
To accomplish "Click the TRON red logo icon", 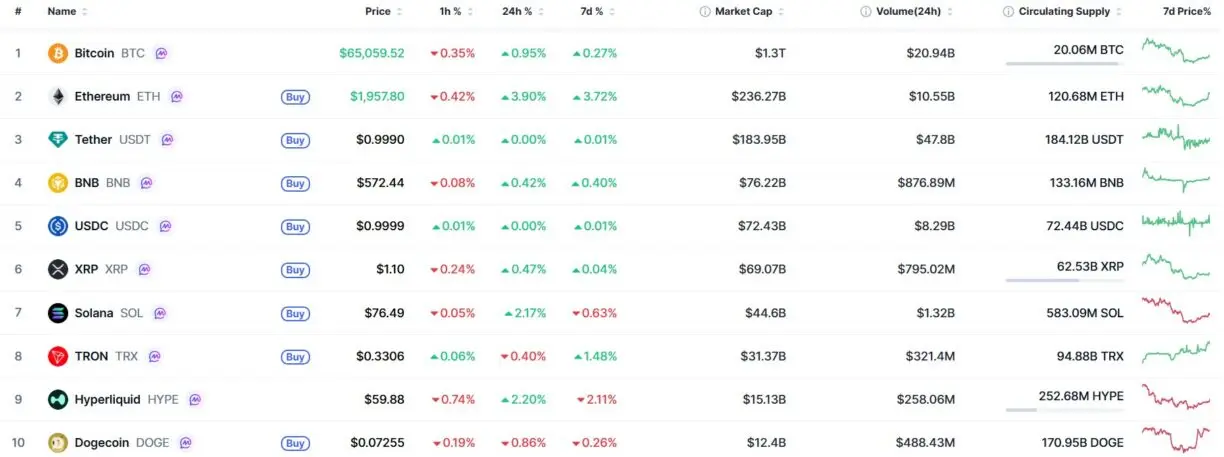I will pyautogui.click(x=58, y=356).
